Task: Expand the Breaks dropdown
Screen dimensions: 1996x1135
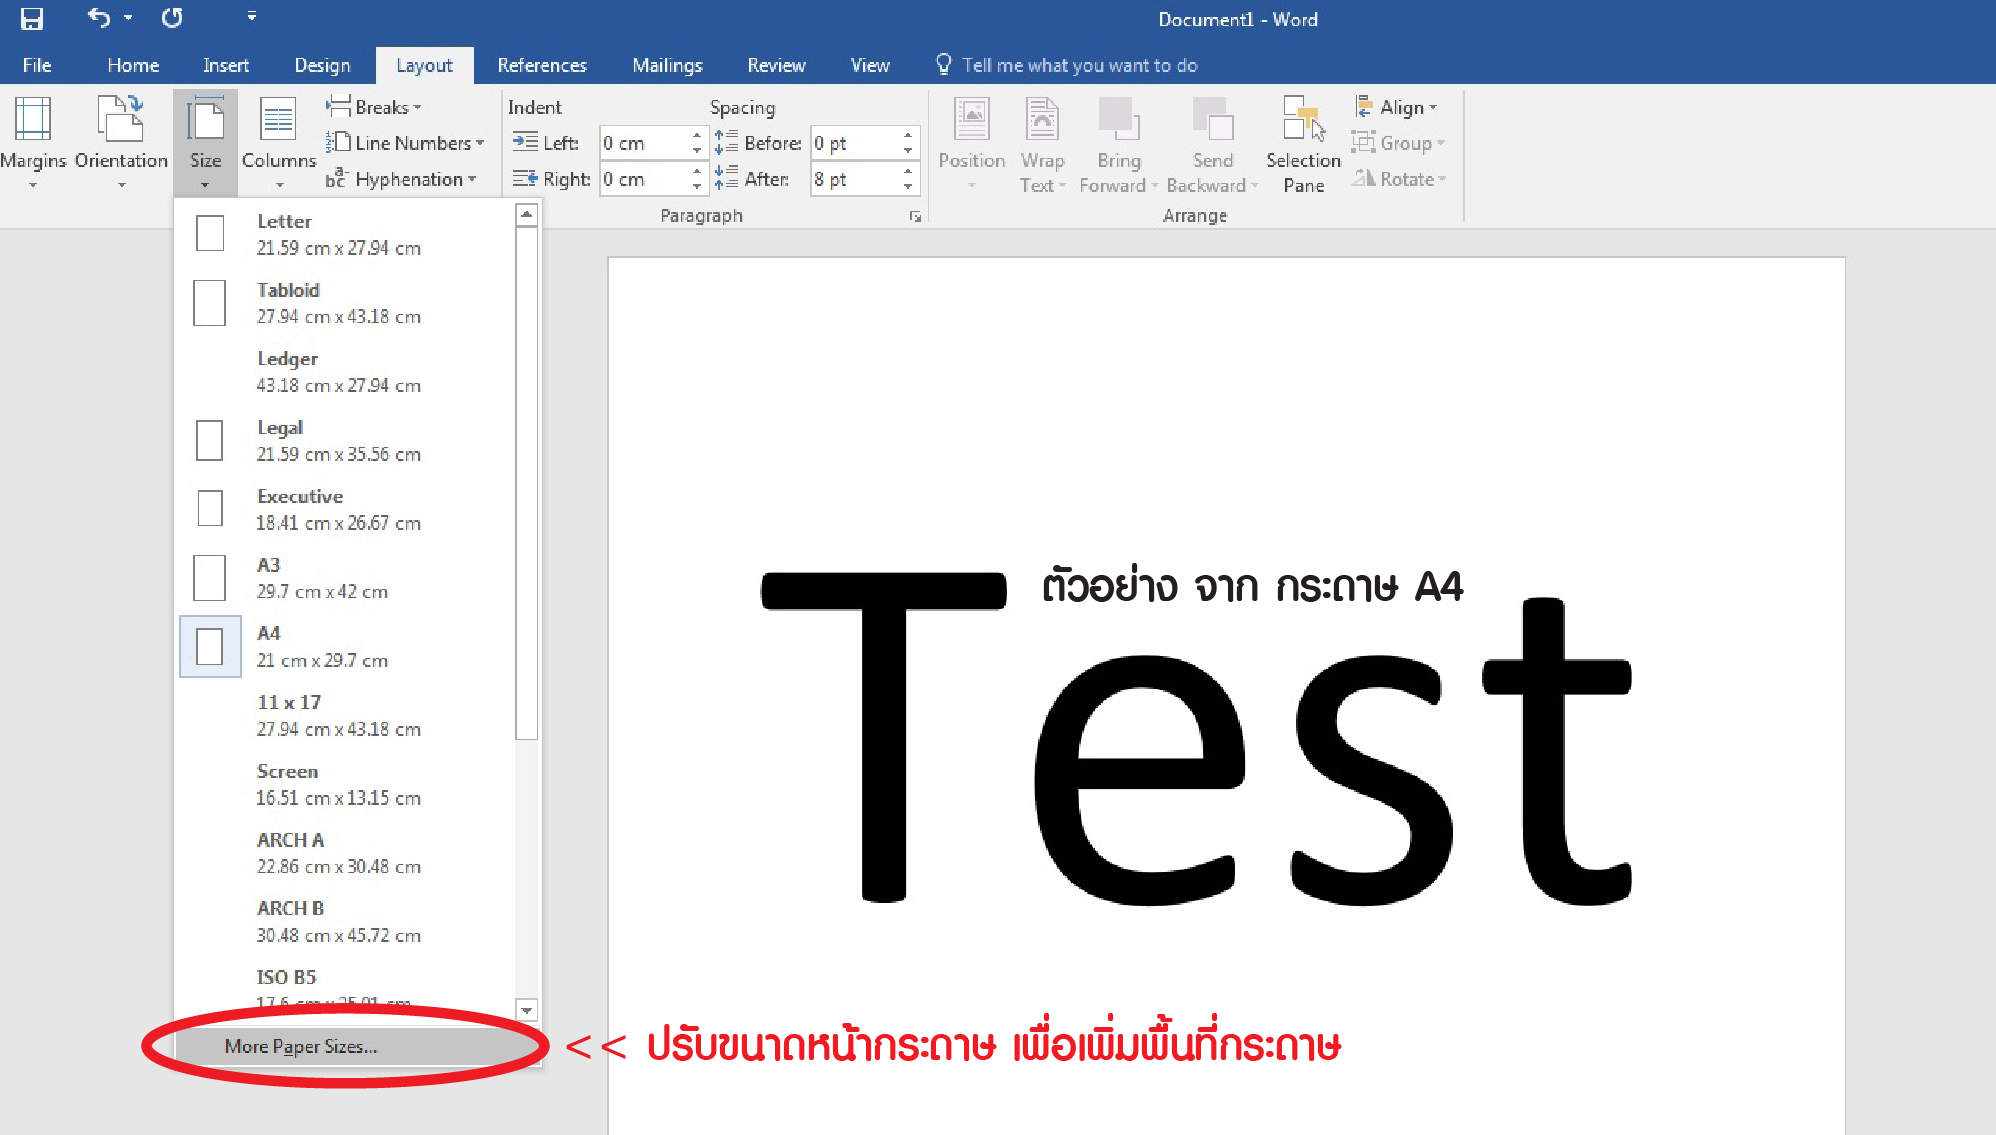Action: (x=375, y=107)
